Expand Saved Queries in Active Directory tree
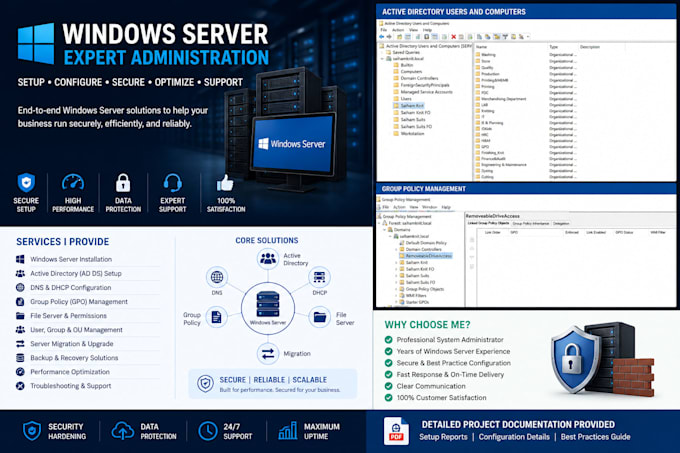This screenshot has width=680, height=453. point(382,52)
